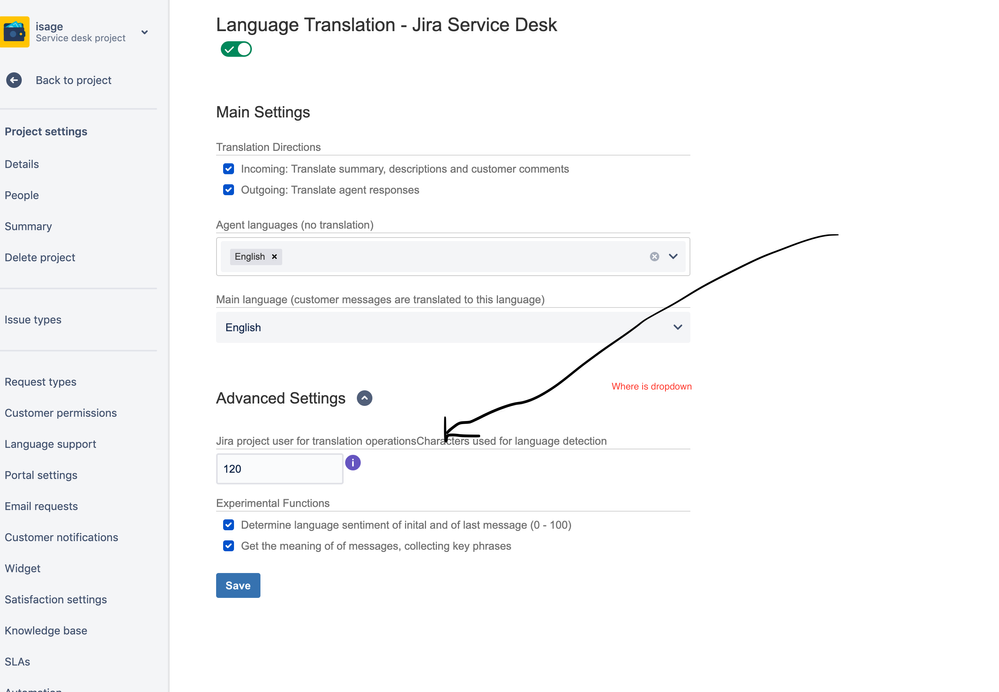Go to Language support
This screenshot has height=692, width=999.
click(x=50, y=444)
